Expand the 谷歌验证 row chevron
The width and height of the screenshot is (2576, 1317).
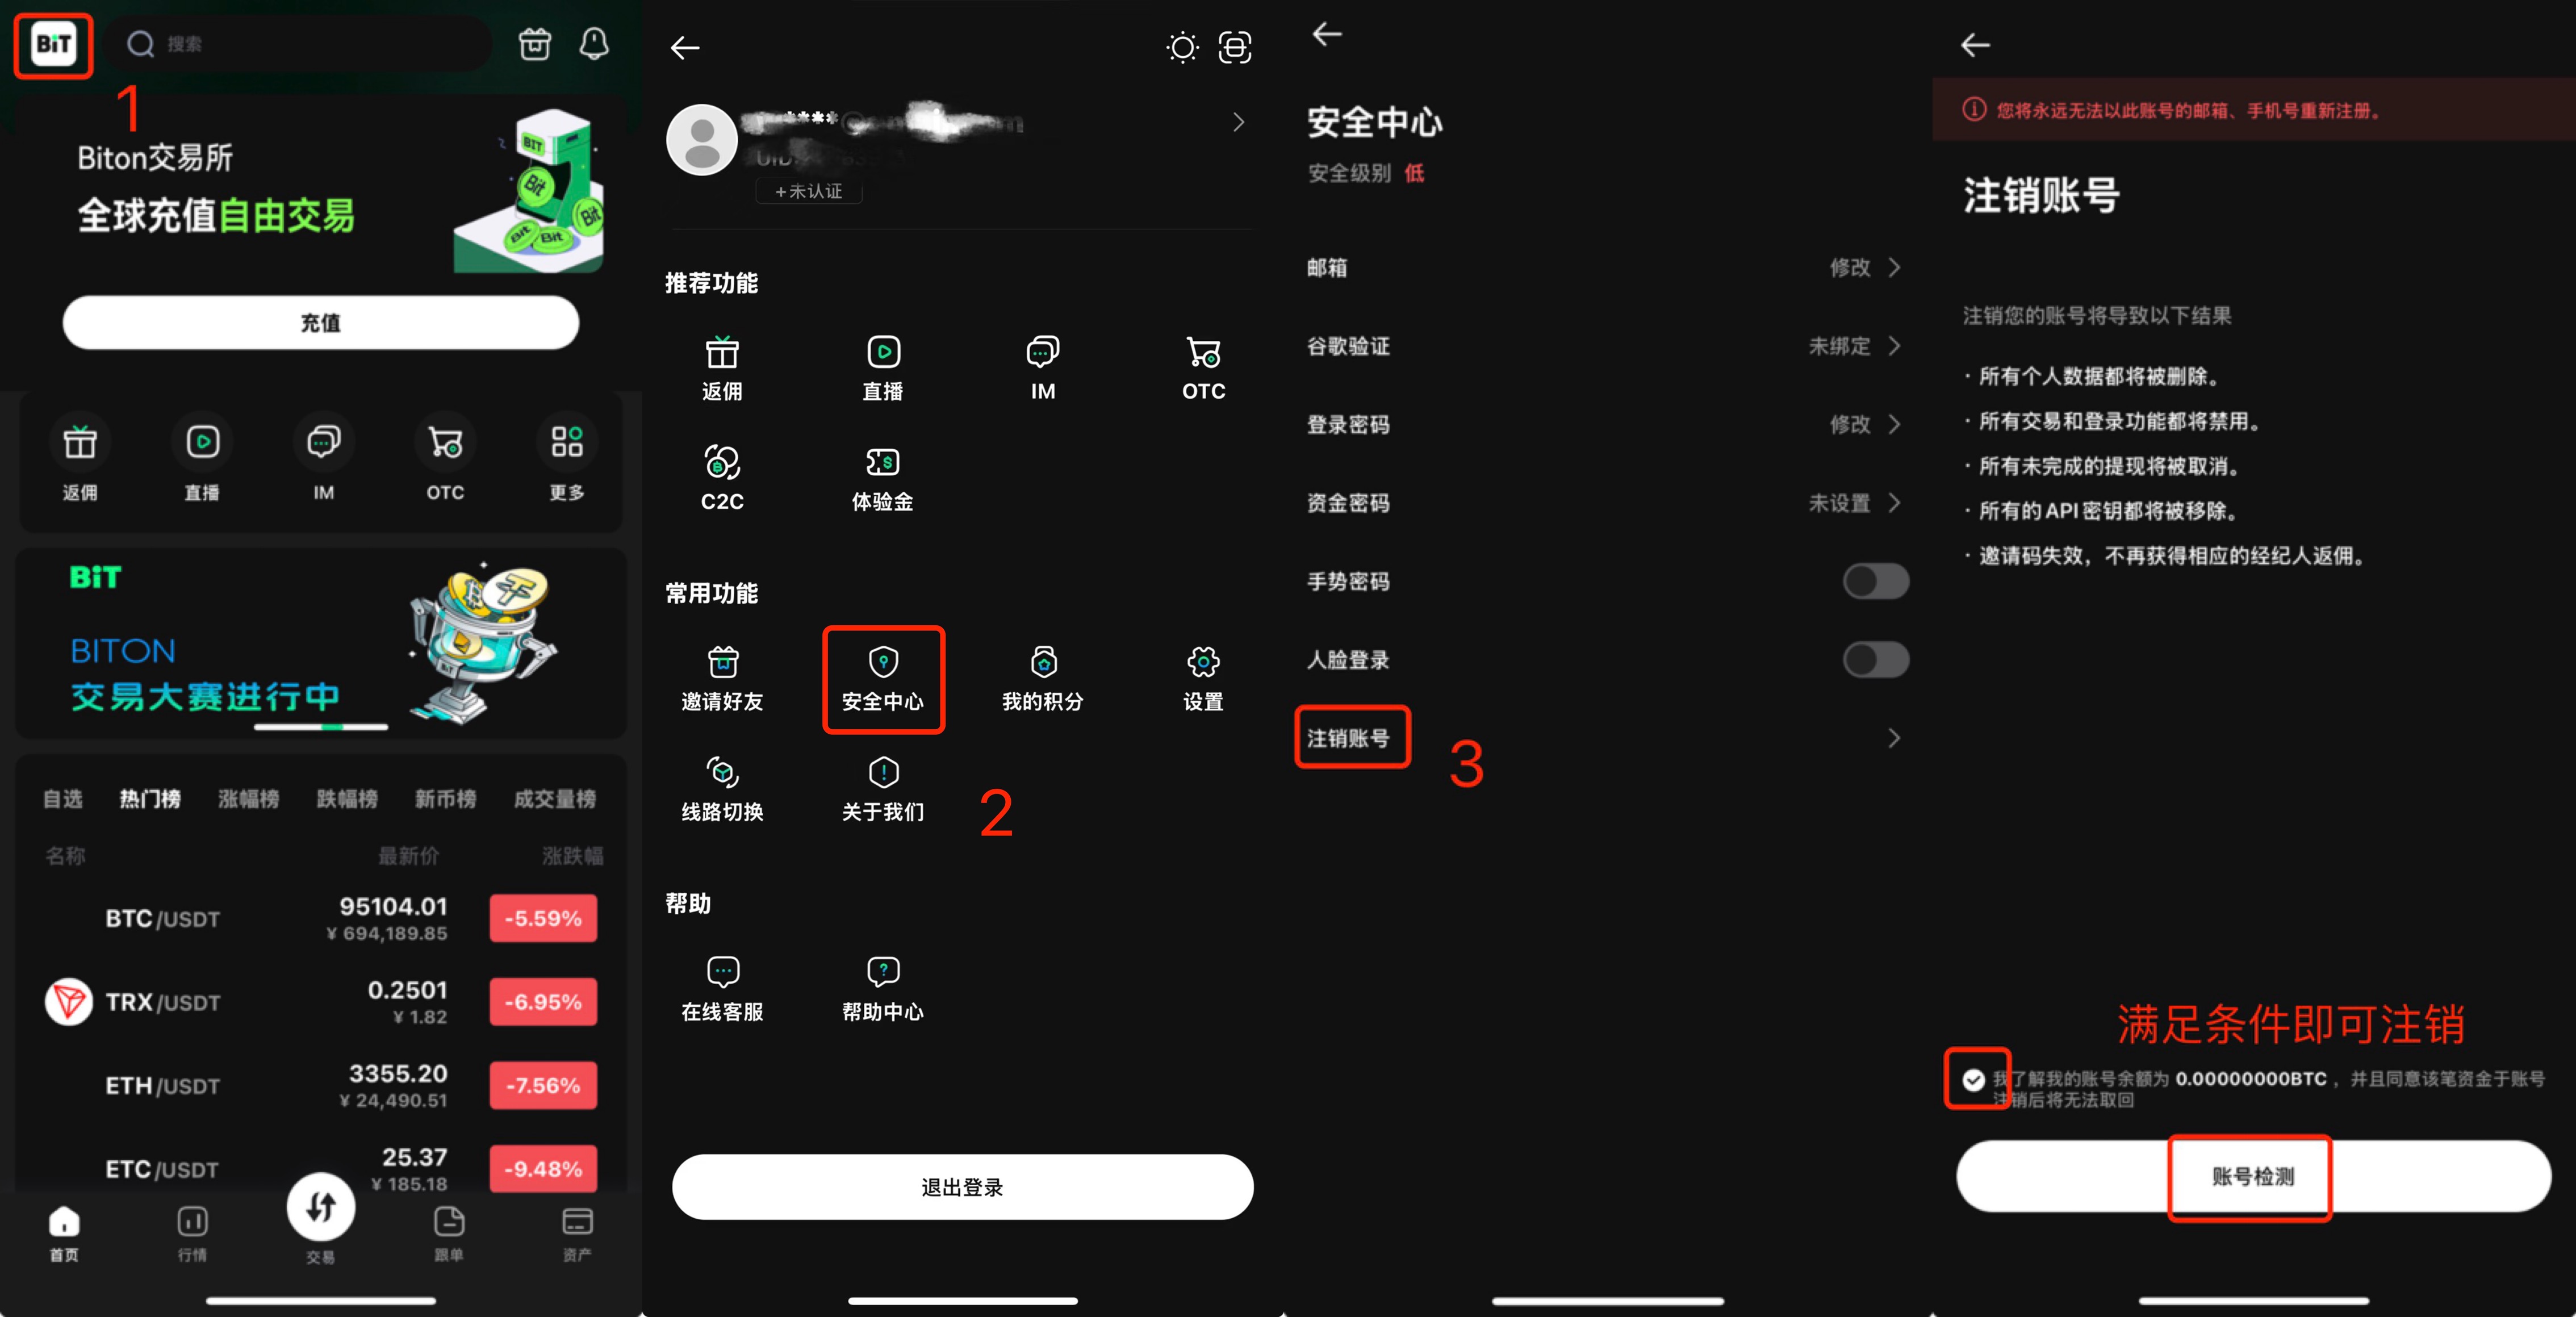click(x=1894, y=346)
